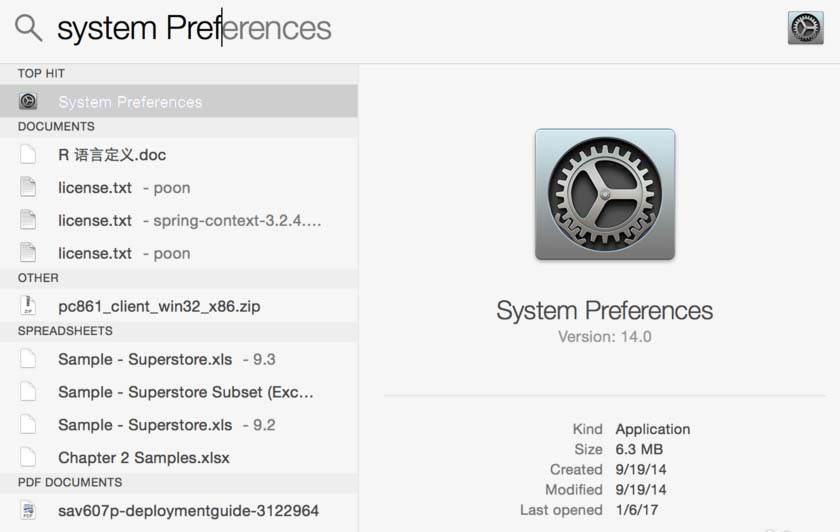
Task: Click the magnifying glass search icon
Action: 28,28
